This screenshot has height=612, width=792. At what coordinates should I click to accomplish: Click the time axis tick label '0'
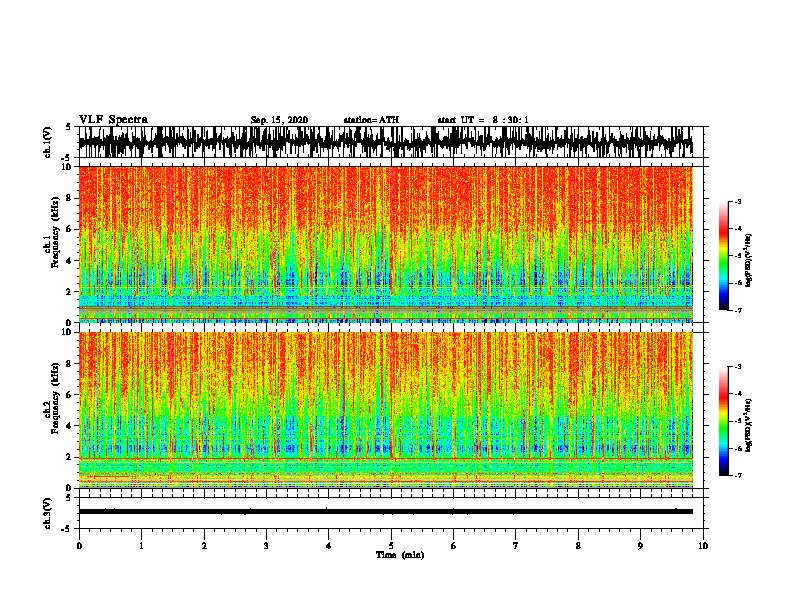(79, 546)
